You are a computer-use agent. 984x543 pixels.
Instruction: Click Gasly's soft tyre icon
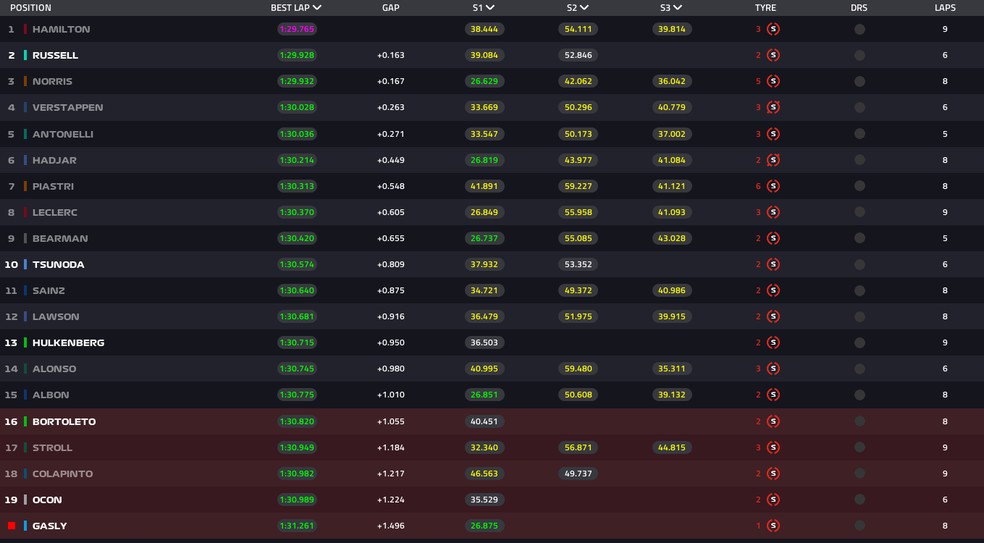click(773, 525)
